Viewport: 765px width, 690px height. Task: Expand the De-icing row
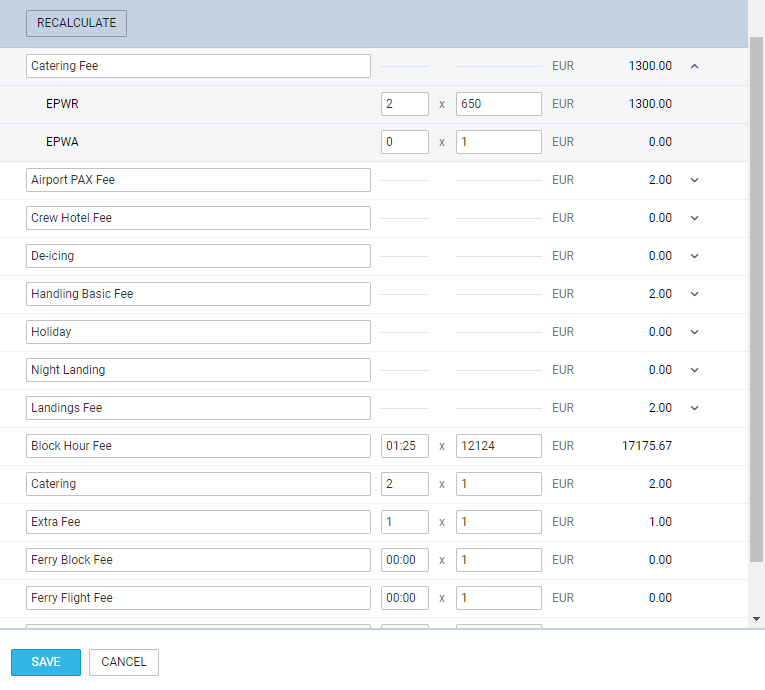point(695,256)
